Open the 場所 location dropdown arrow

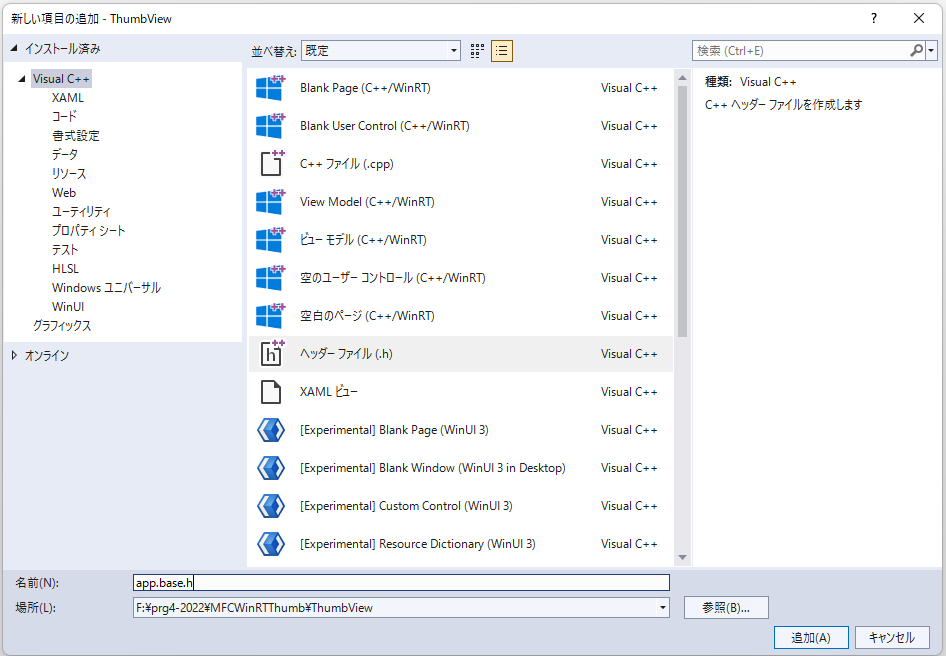[663, 608]
